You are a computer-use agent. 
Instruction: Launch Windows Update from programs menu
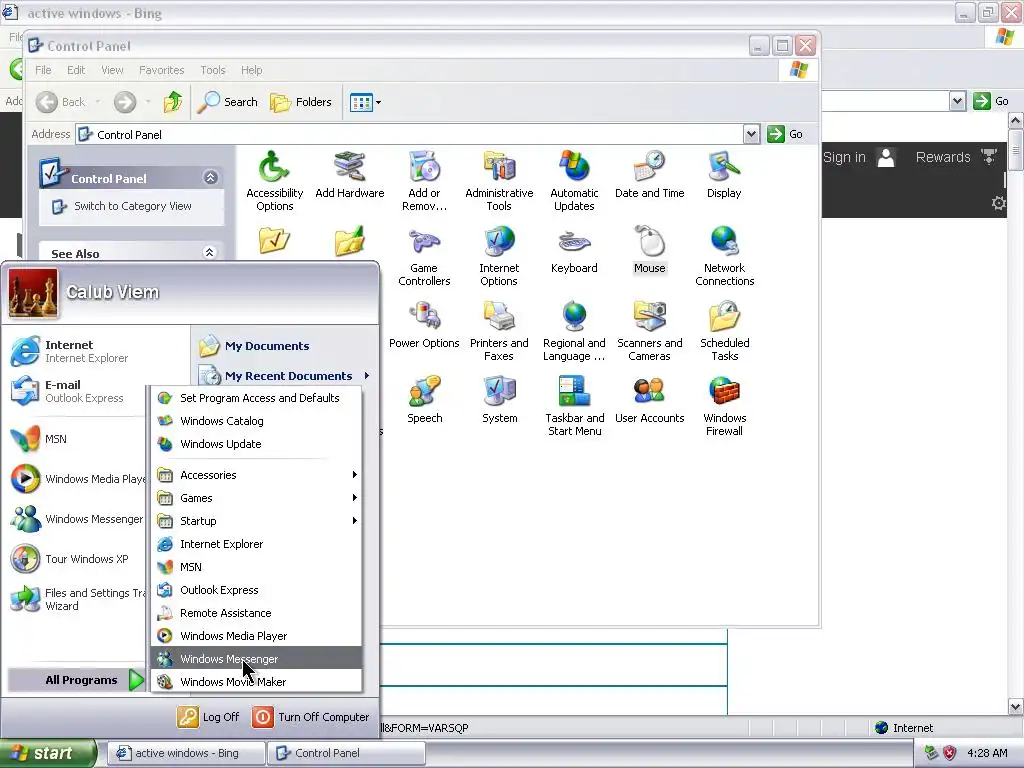point(257,443)
